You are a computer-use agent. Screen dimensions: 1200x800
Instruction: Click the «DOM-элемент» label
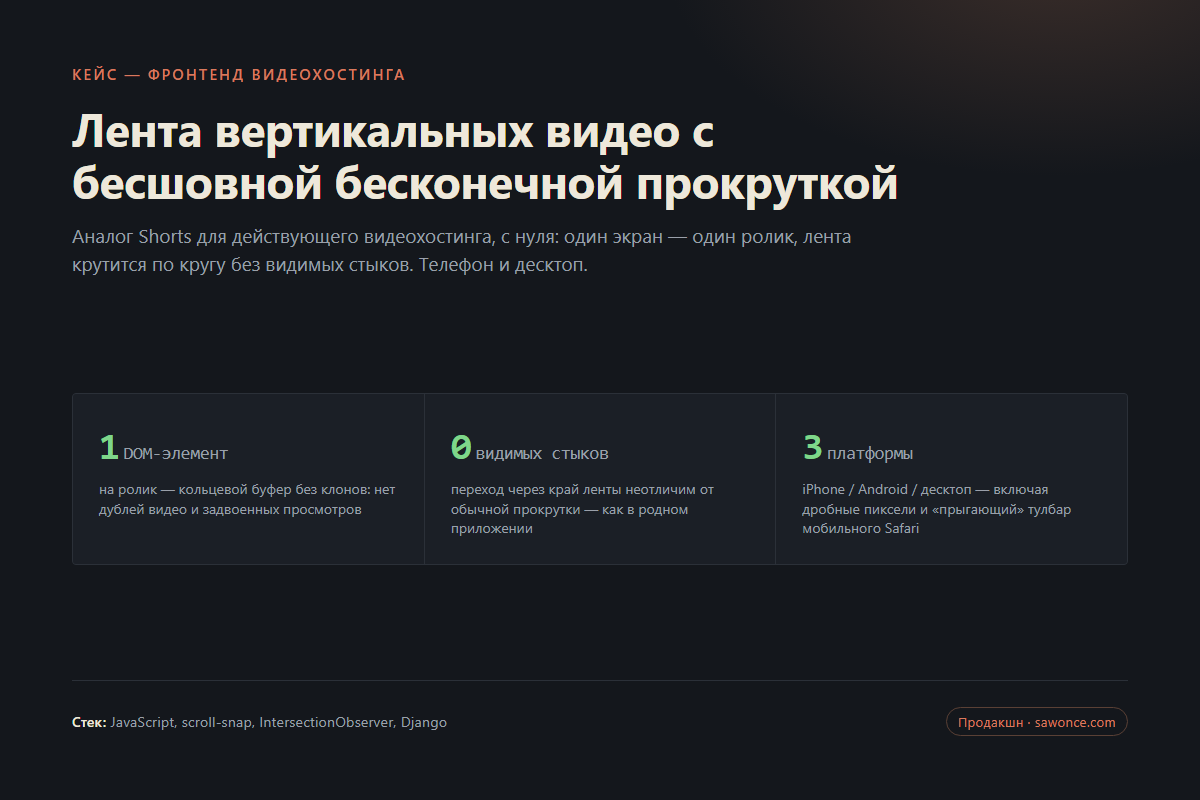176,454
